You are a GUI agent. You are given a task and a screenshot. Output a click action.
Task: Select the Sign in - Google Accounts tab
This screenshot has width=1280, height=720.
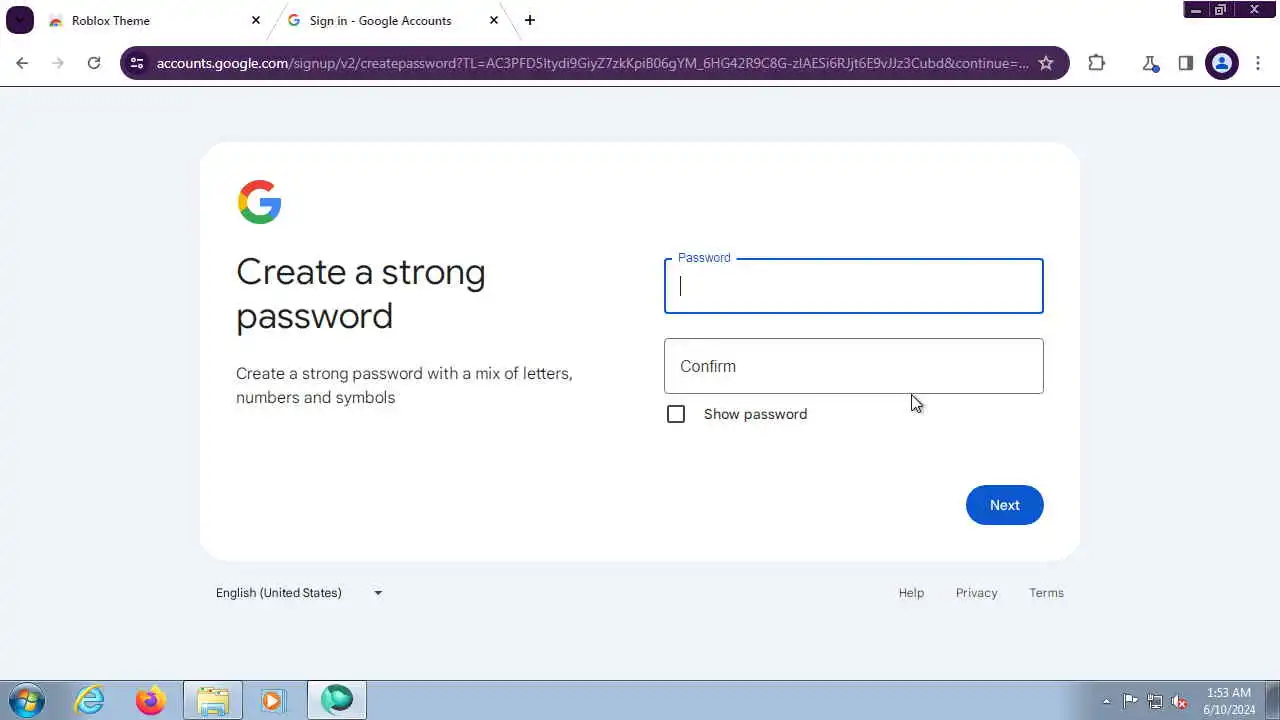point(392,20)
